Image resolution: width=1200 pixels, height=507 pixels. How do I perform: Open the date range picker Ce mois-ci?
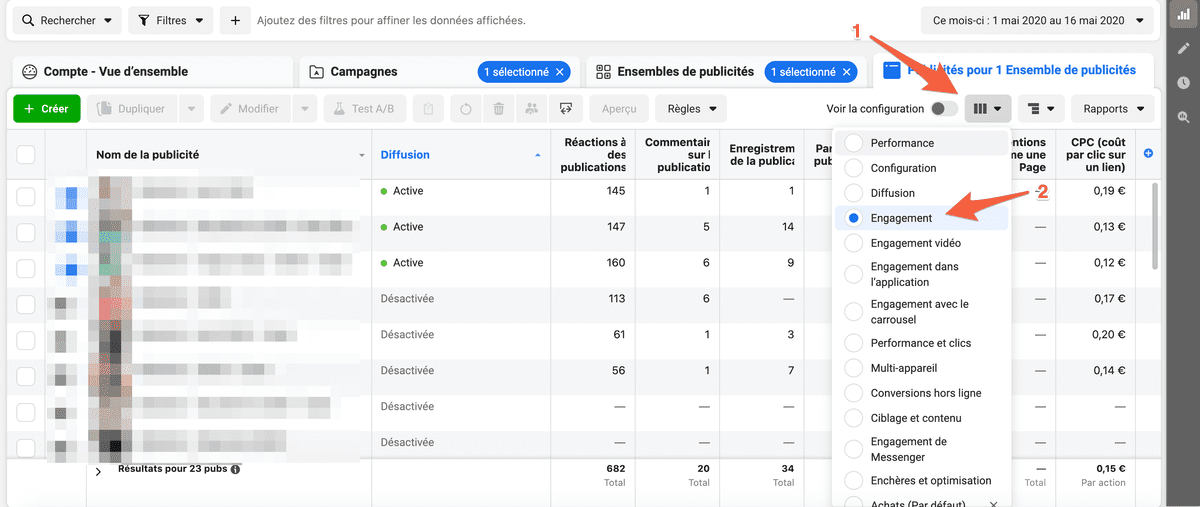pos(1036,20)
